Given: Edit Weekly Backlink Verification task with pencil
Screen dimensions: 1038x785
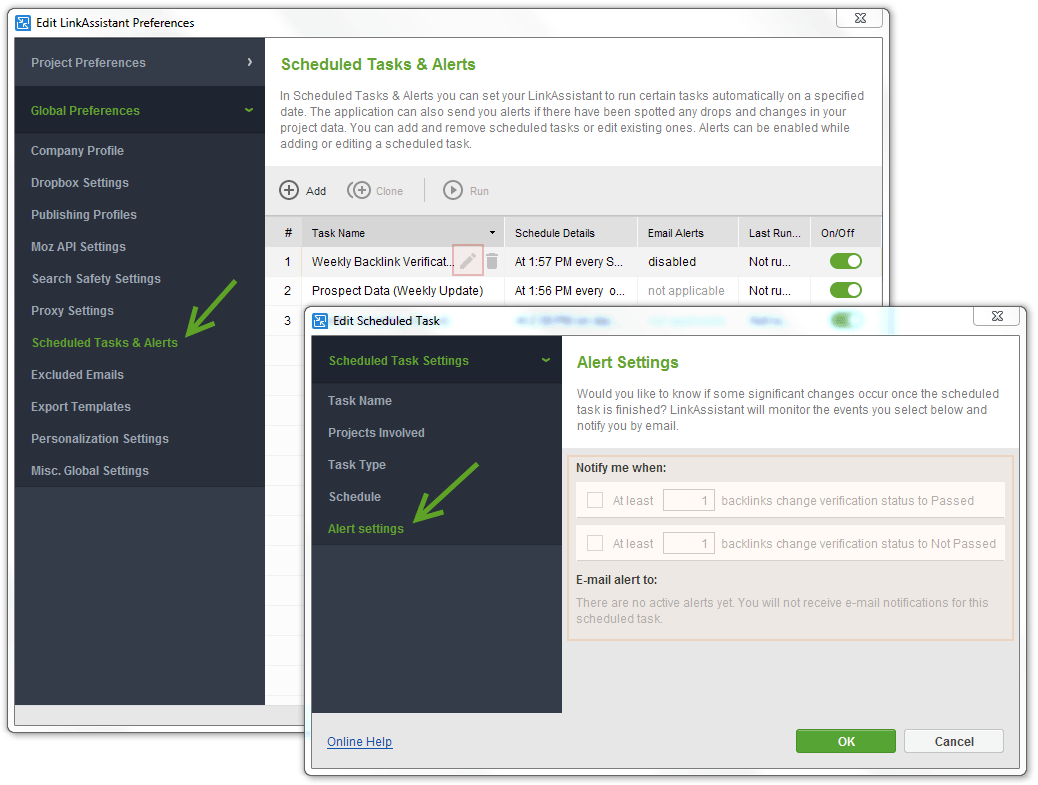Looking at the screenshot, I should pos(467,261).
